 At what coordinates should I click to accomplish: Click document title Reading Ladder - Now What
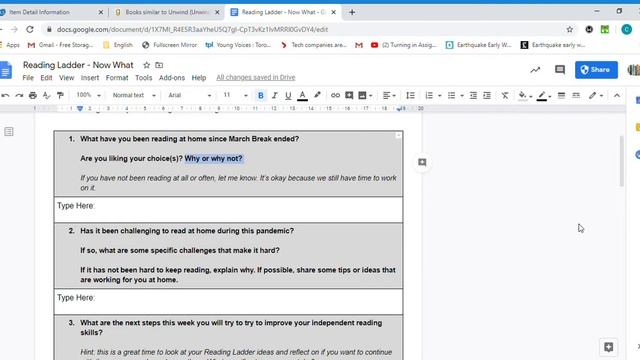[78, 65]
